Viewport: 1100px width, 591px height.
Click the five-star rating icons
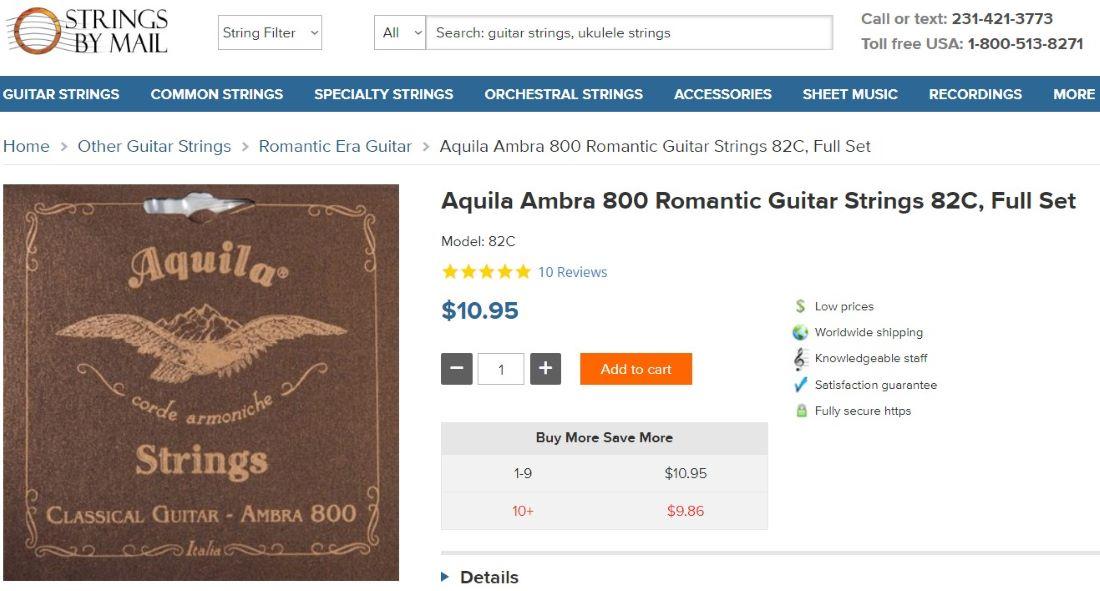pos(486,272)
